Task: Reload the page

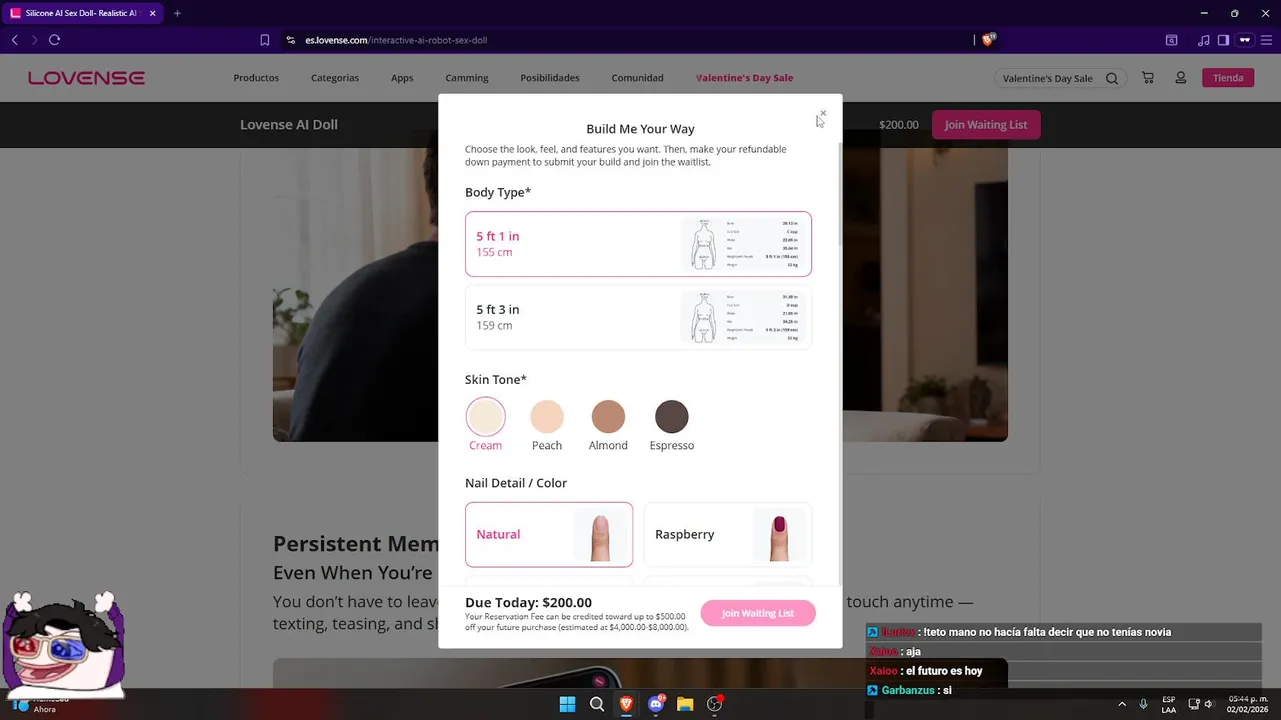Action: click(55, 40)
